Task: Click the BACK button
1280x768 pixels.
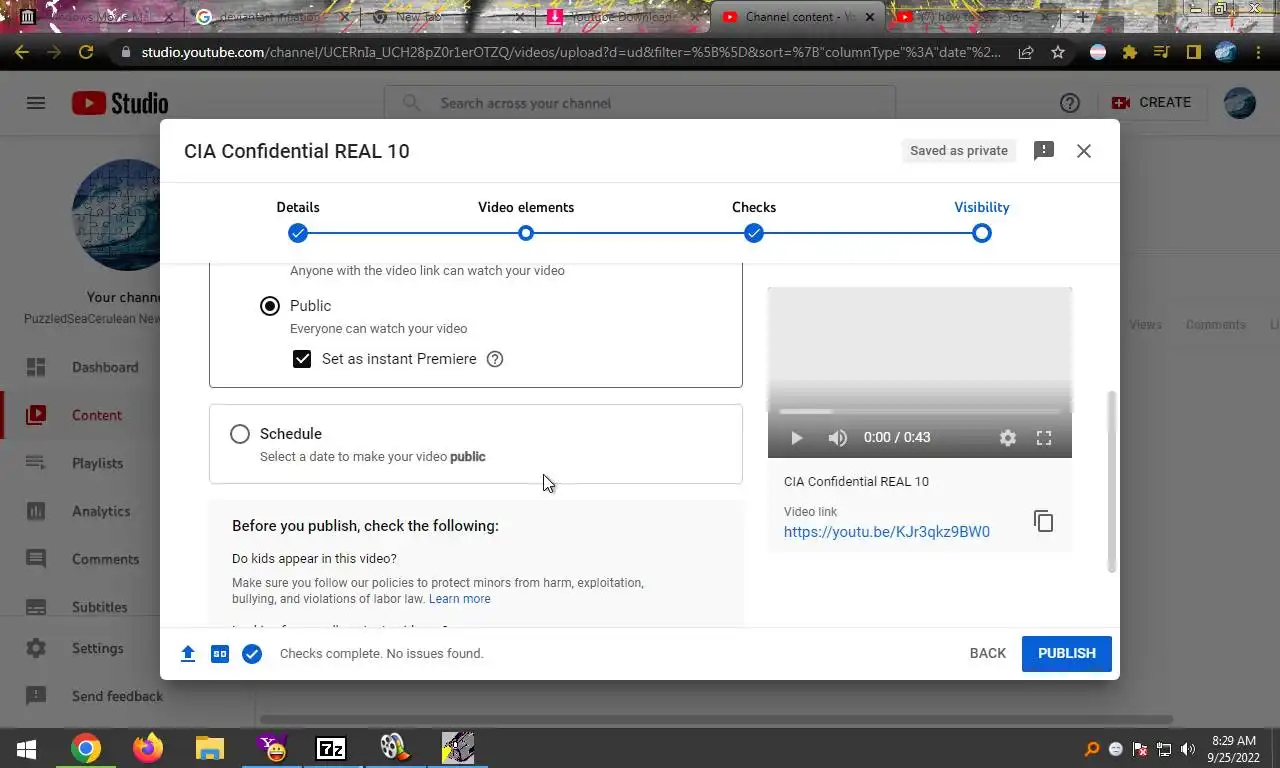Action: 988,654
